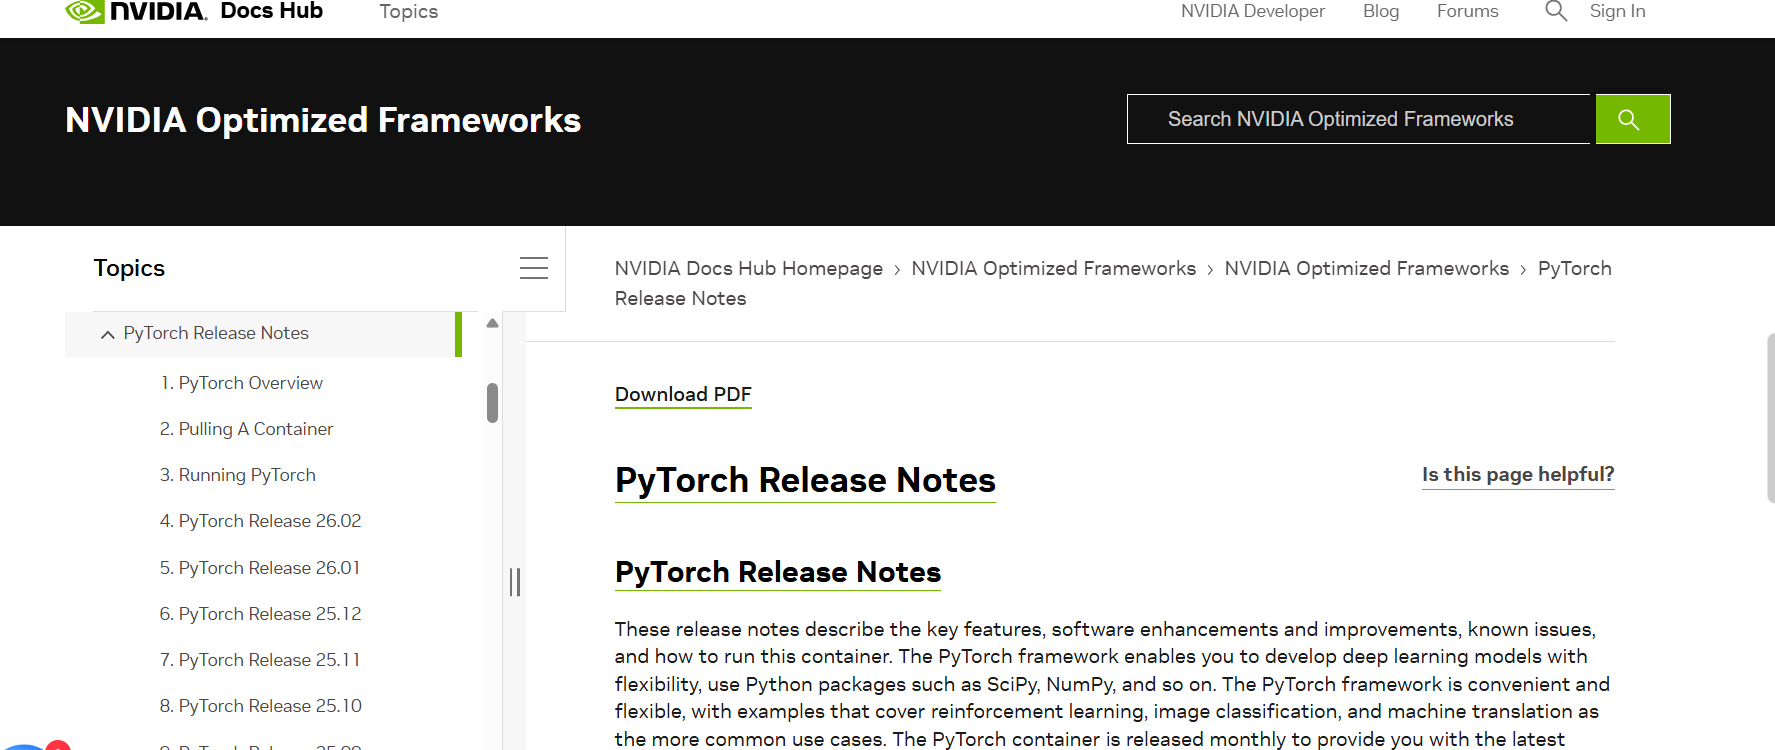Click the Download PDF link

click(x=683, y=394)
